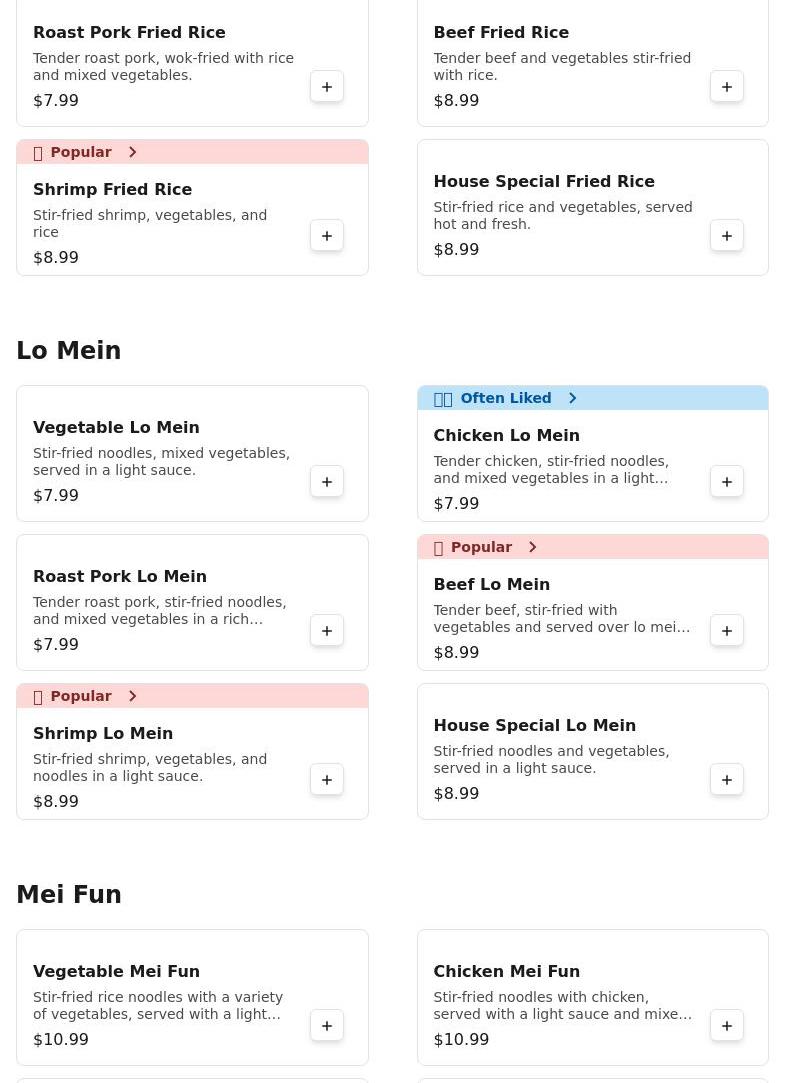
Task: Add Beef Lo Mein to order
Action: (x=727, y=631)
